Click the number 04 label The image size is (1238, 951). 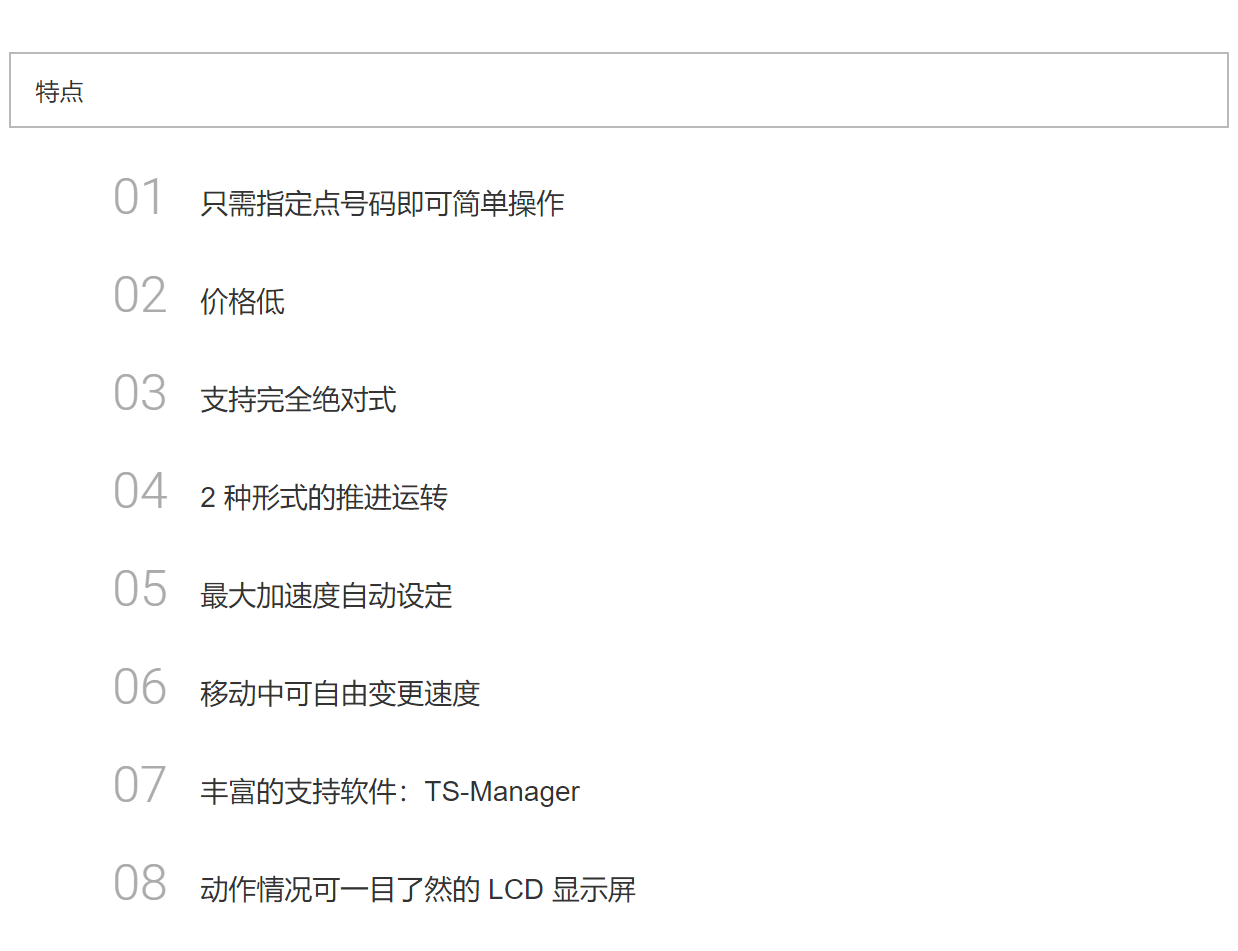tap(139, 492)
